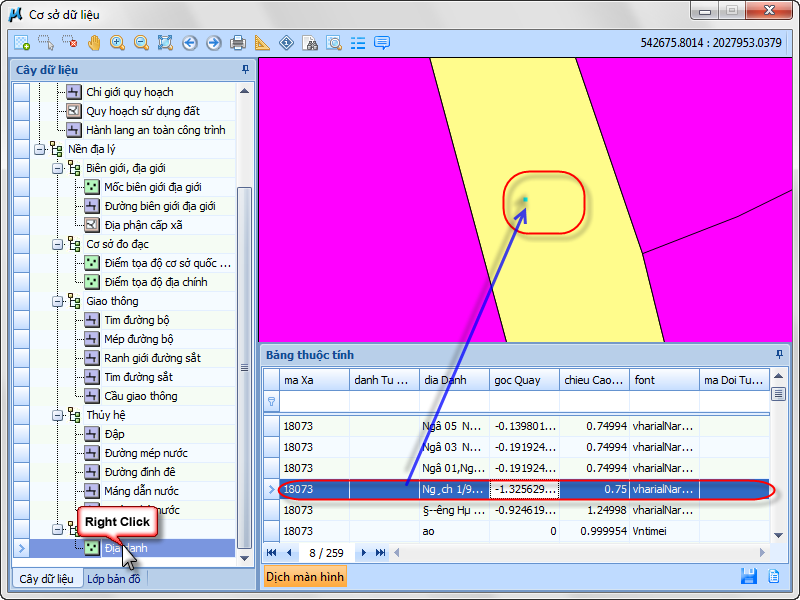Screen dimensions: 800x600
Task: Open the binoculars find tool
Action: coord(310,43)
